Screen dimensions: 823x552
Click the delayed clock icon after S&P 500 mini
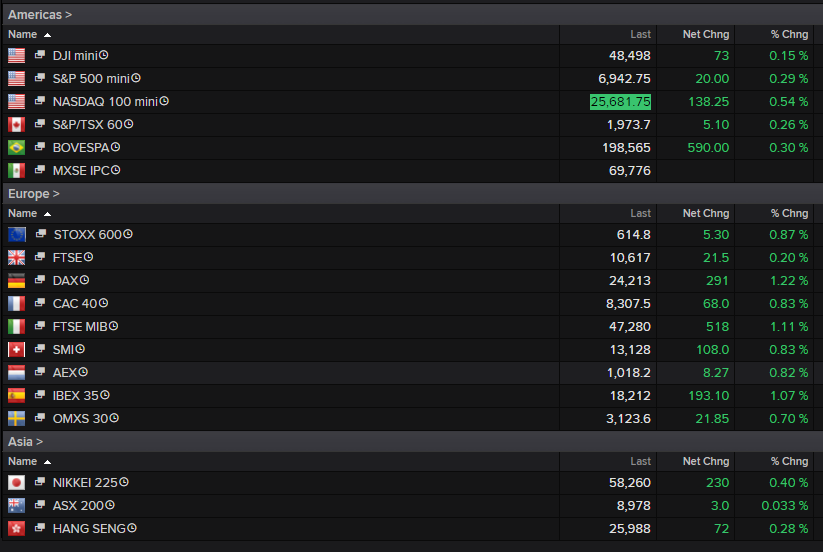point(136,78)
